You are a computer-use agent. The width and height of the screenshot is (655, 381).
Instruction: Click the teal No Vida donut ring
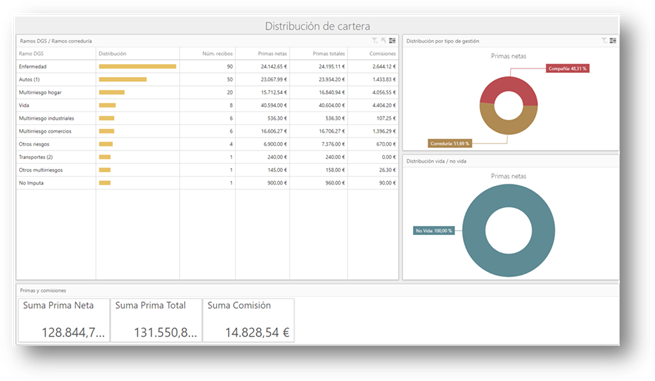tap(508, 265)
